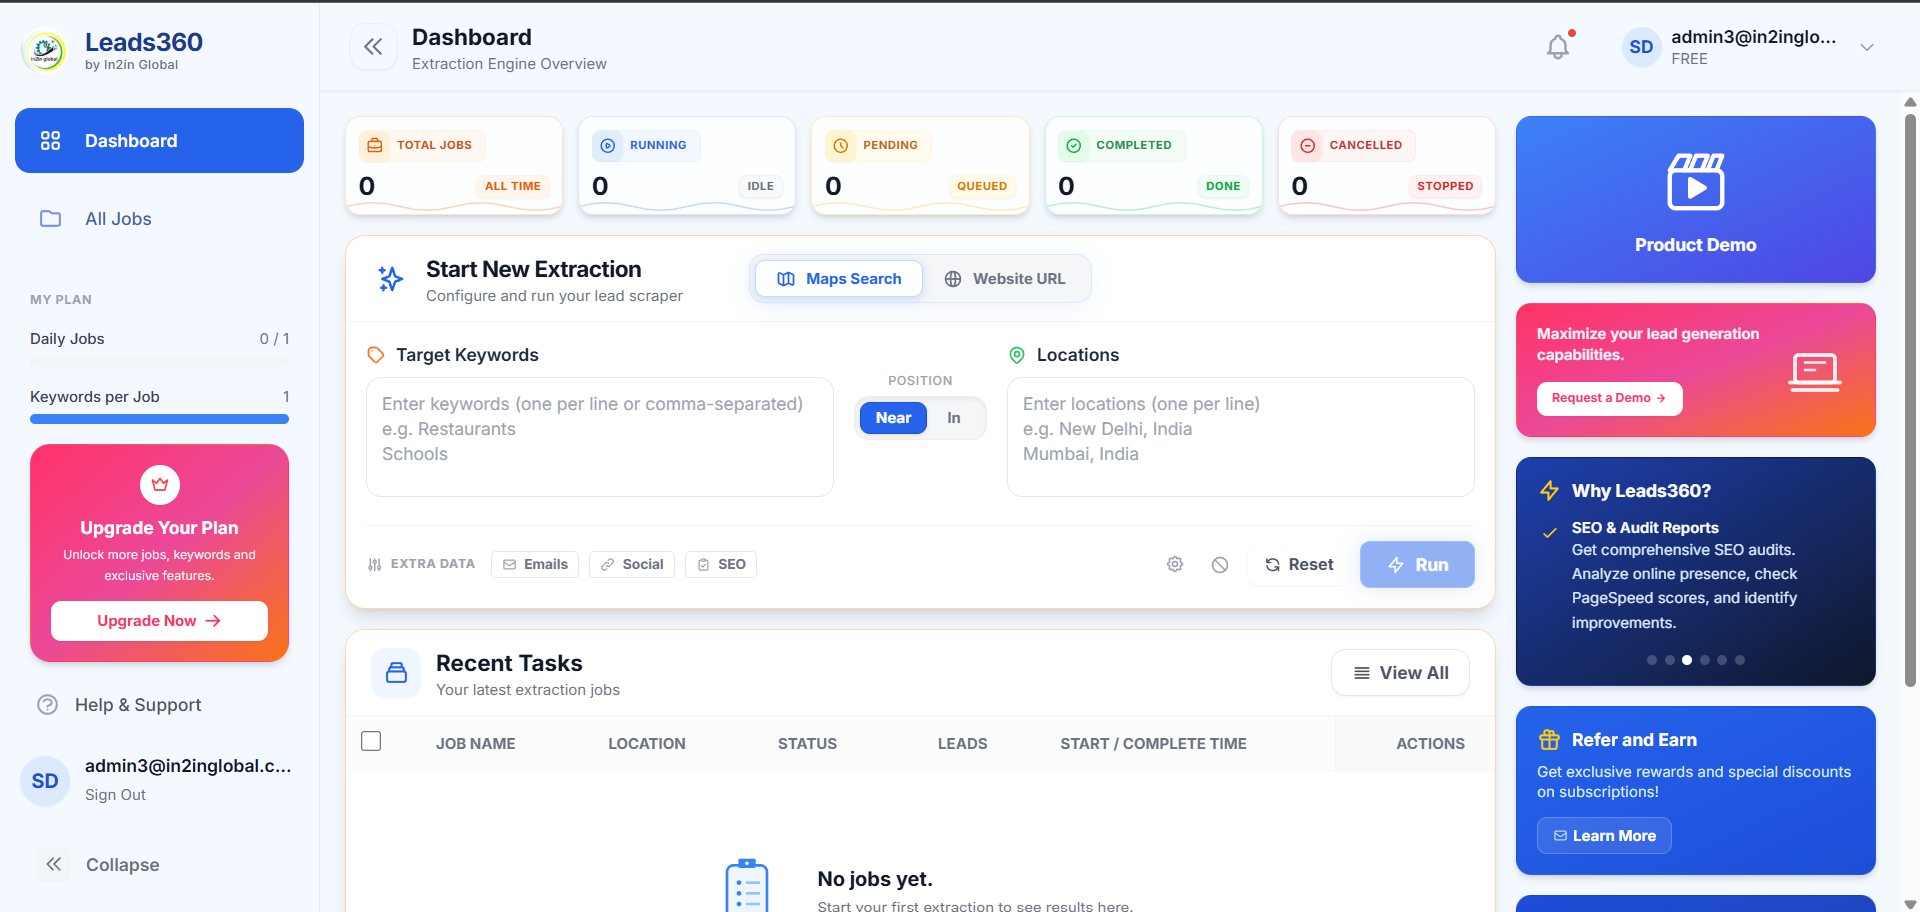Open extraction settings gear icon
This screenshot has height=912, width=1920.
coord(1175,564)
